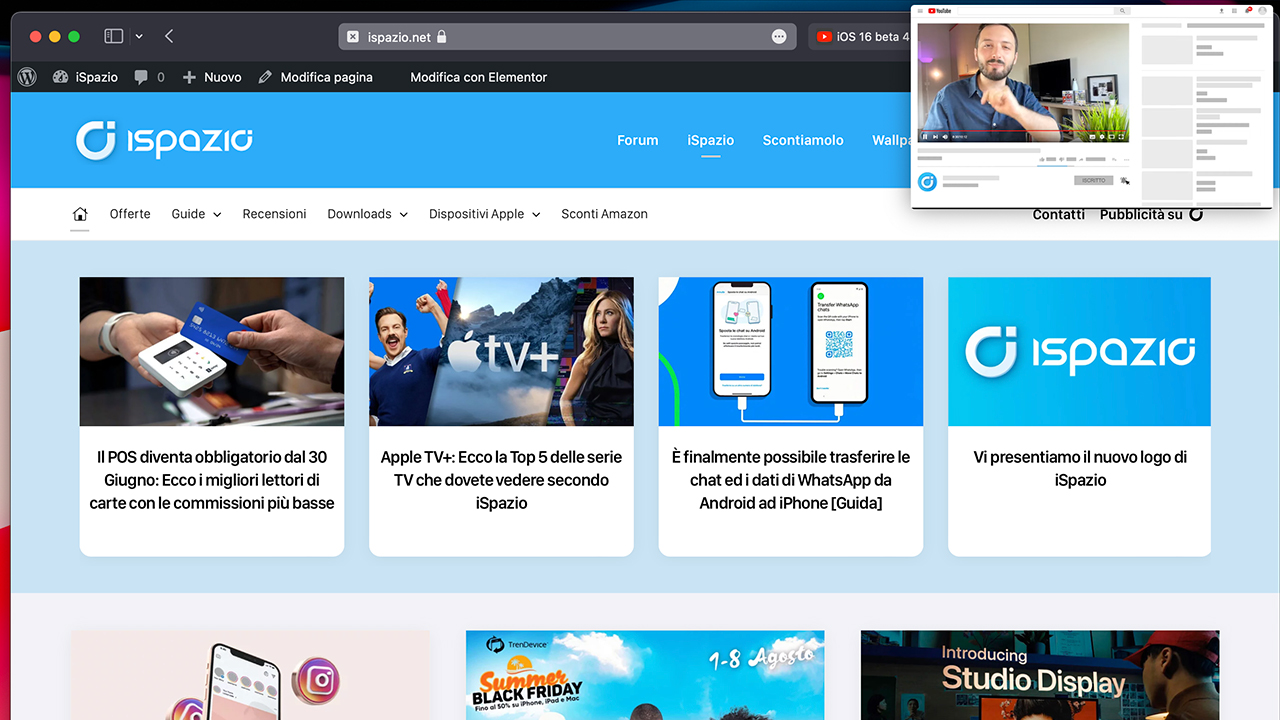Screen dimensions: 1280x720
Task: Open YouTube player settings gear
Action: [x=1101, y=136]
